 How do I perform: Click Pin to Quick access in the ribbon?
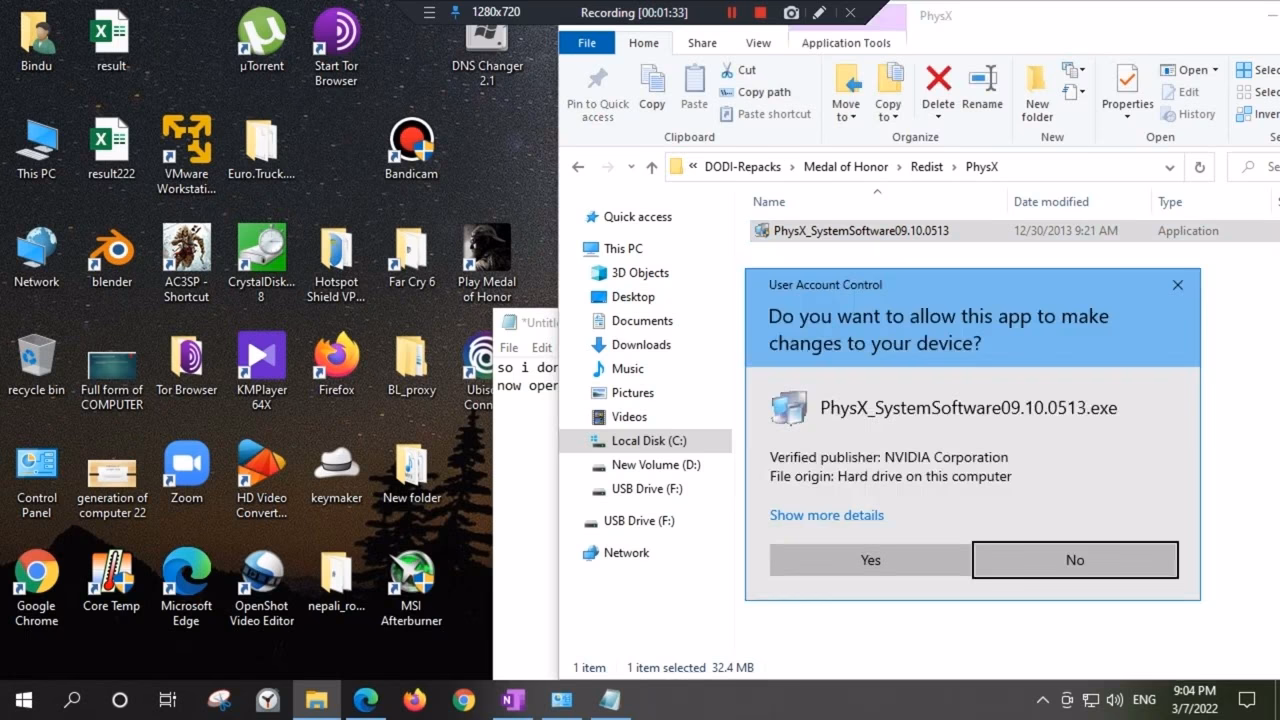[x=598, y=95]
